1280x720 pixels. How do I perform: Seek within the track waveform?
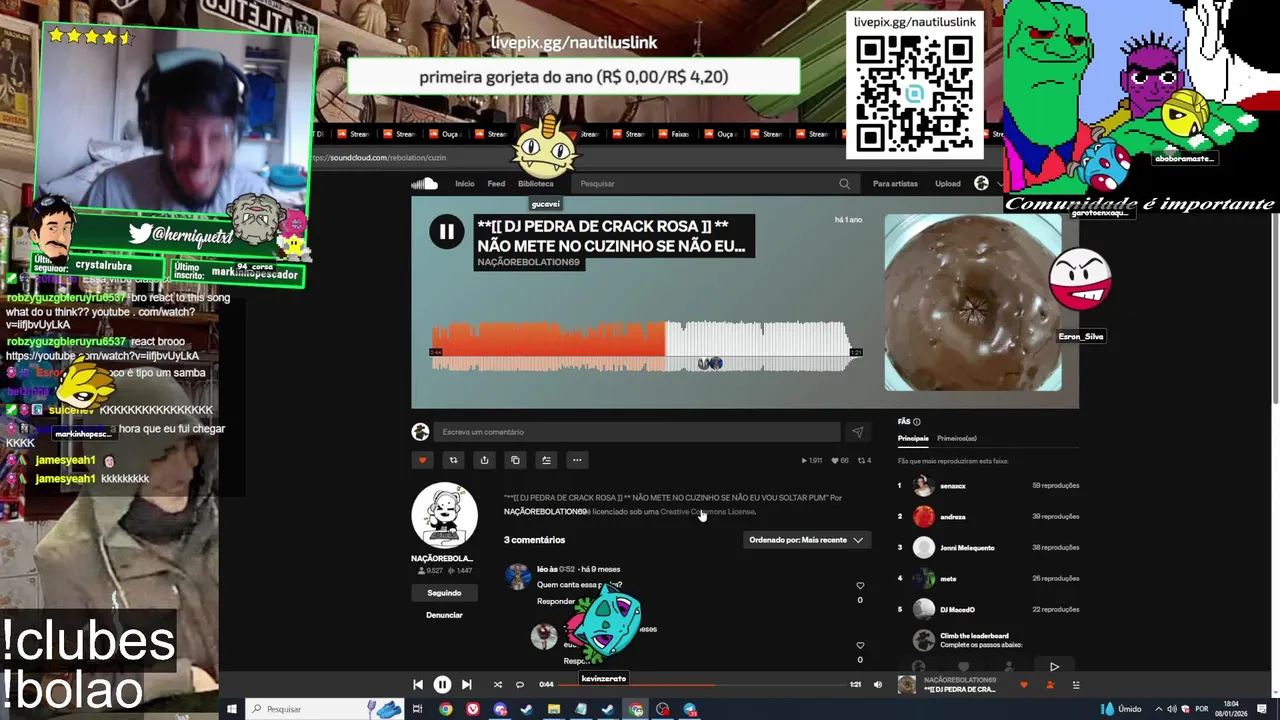tap(647, 346)
